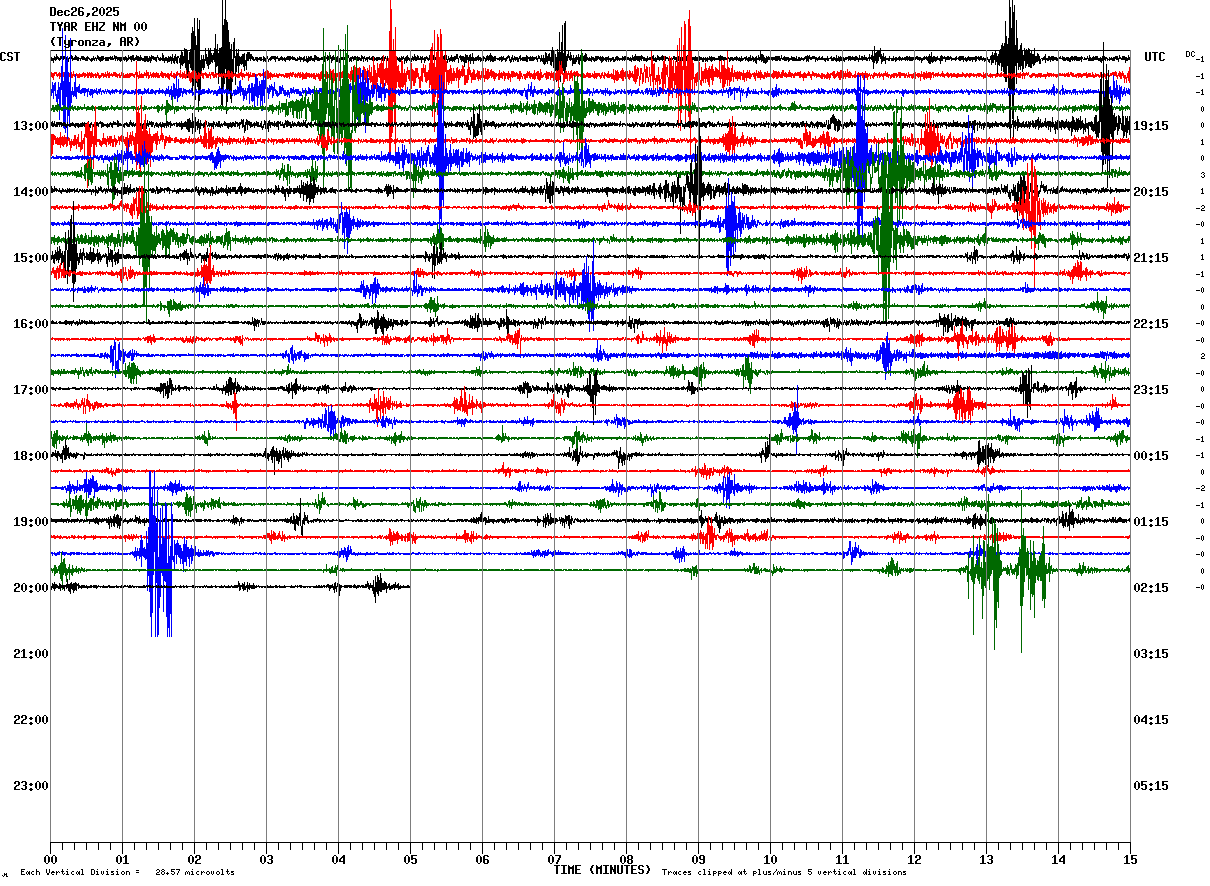
Task: Click the 01:15 UTC time label
Action: pos(1151,522)
